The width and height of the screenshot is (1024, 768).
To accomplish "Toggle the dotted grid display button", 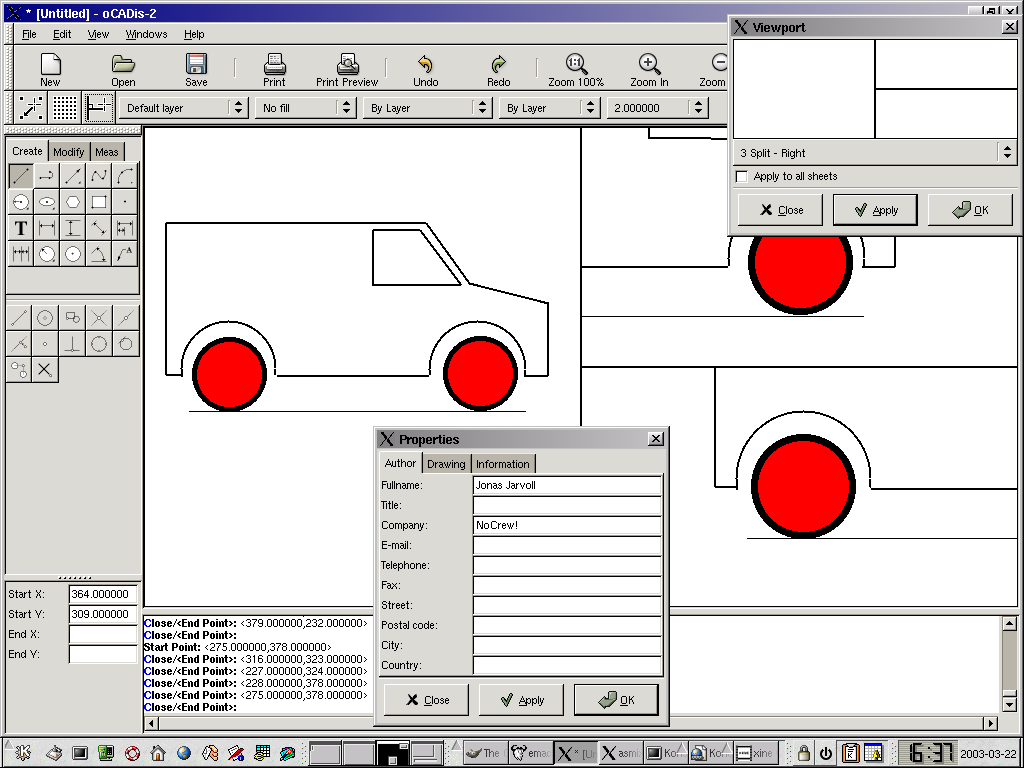I will pos(65,108).
